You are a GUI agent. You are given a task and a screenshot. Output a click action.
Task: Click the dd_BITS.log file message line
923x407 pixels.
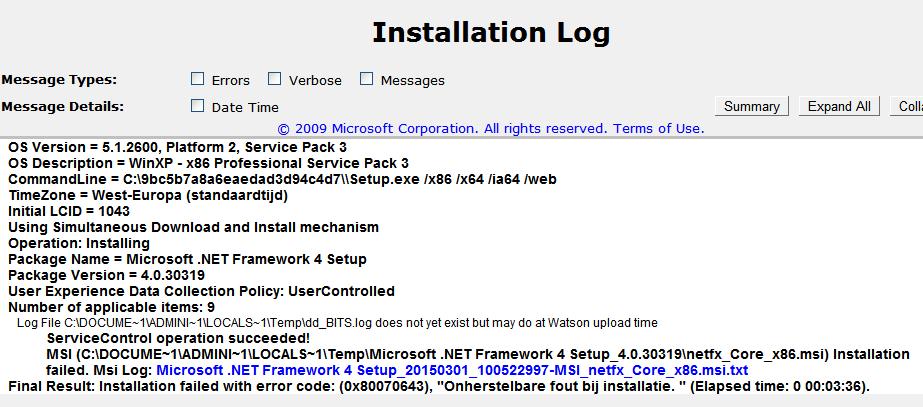(337, 323)
